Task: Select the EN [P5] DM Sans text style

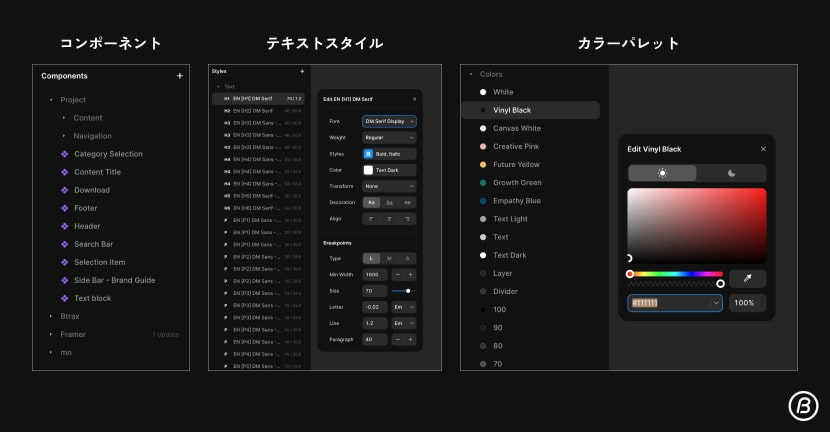Action: pyautogui.click(x=258, y=366)
